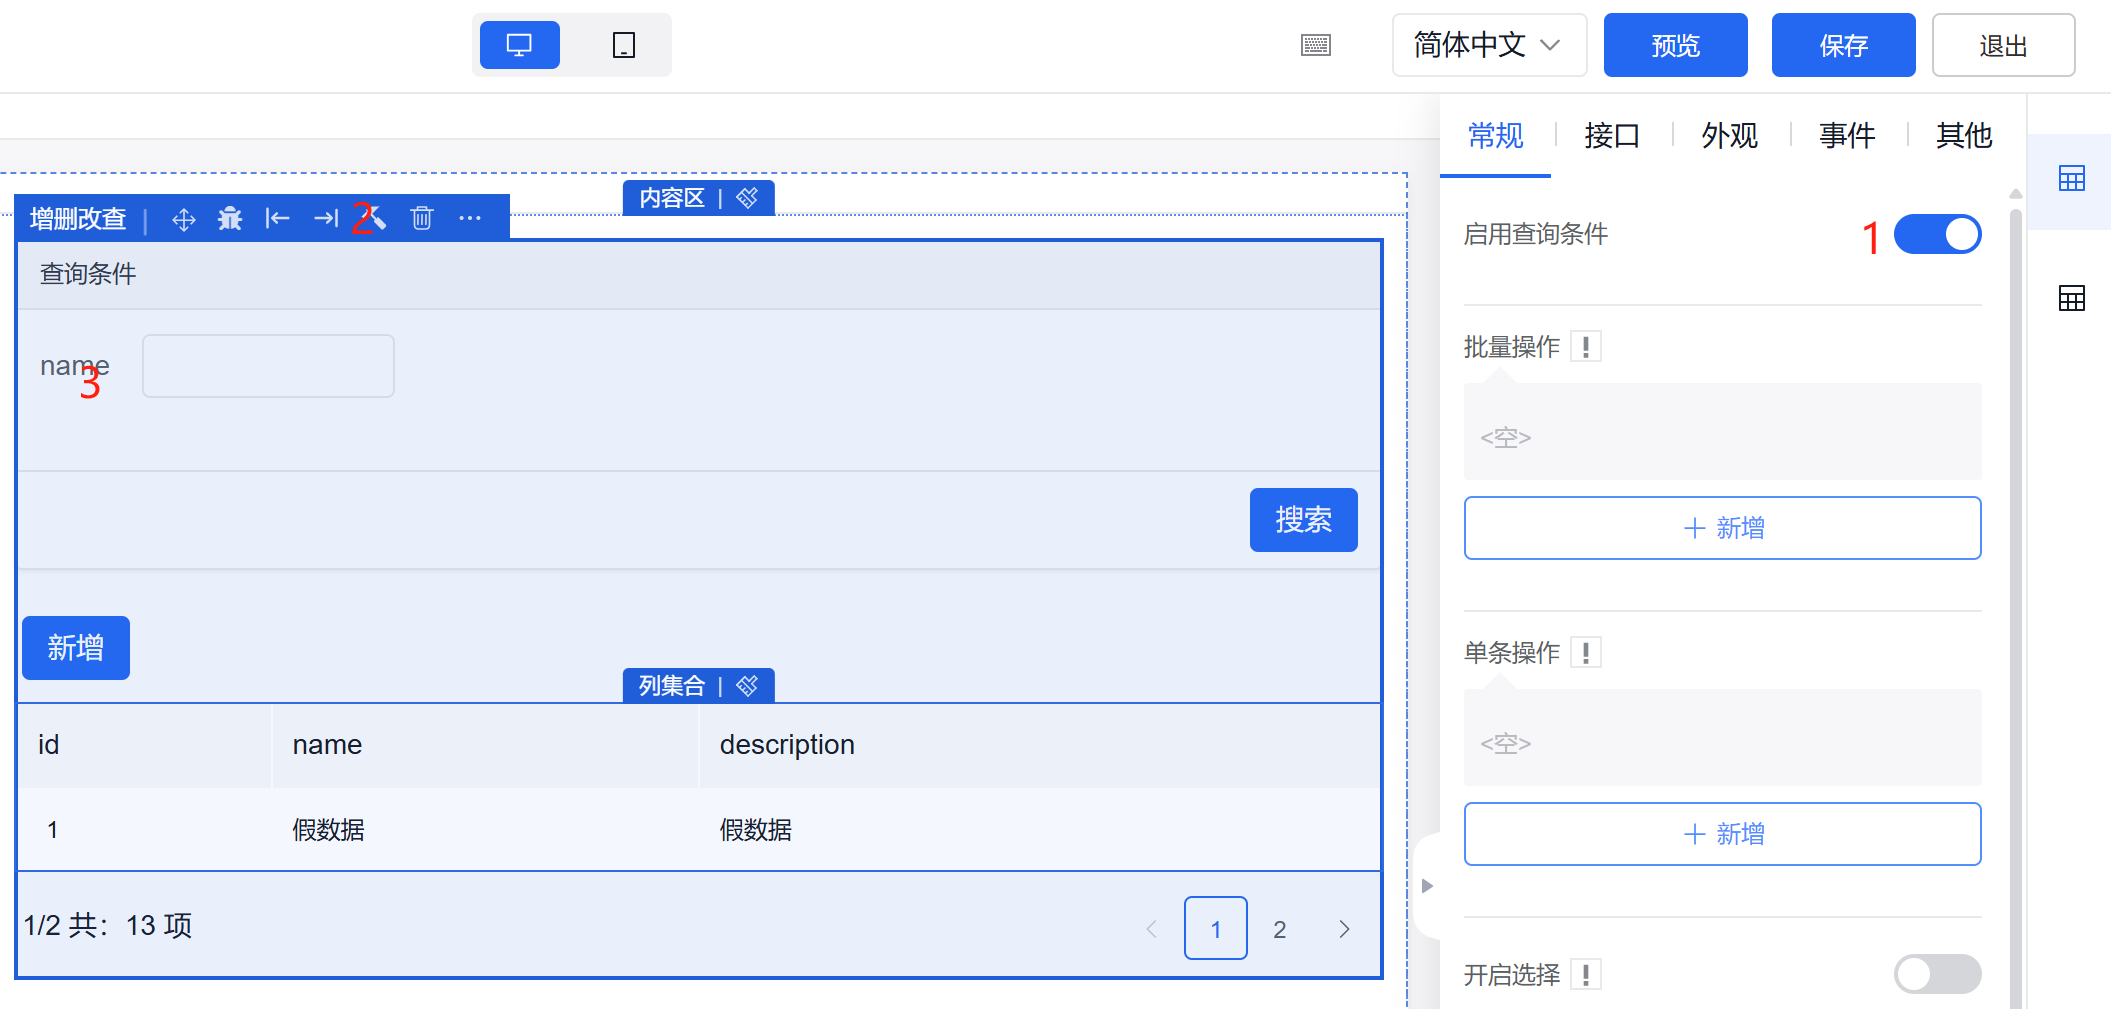Viewport: 2111px width, 1009px height.
Task: Click the move-to-start arrow icon
Action: [x=277, y=219]
